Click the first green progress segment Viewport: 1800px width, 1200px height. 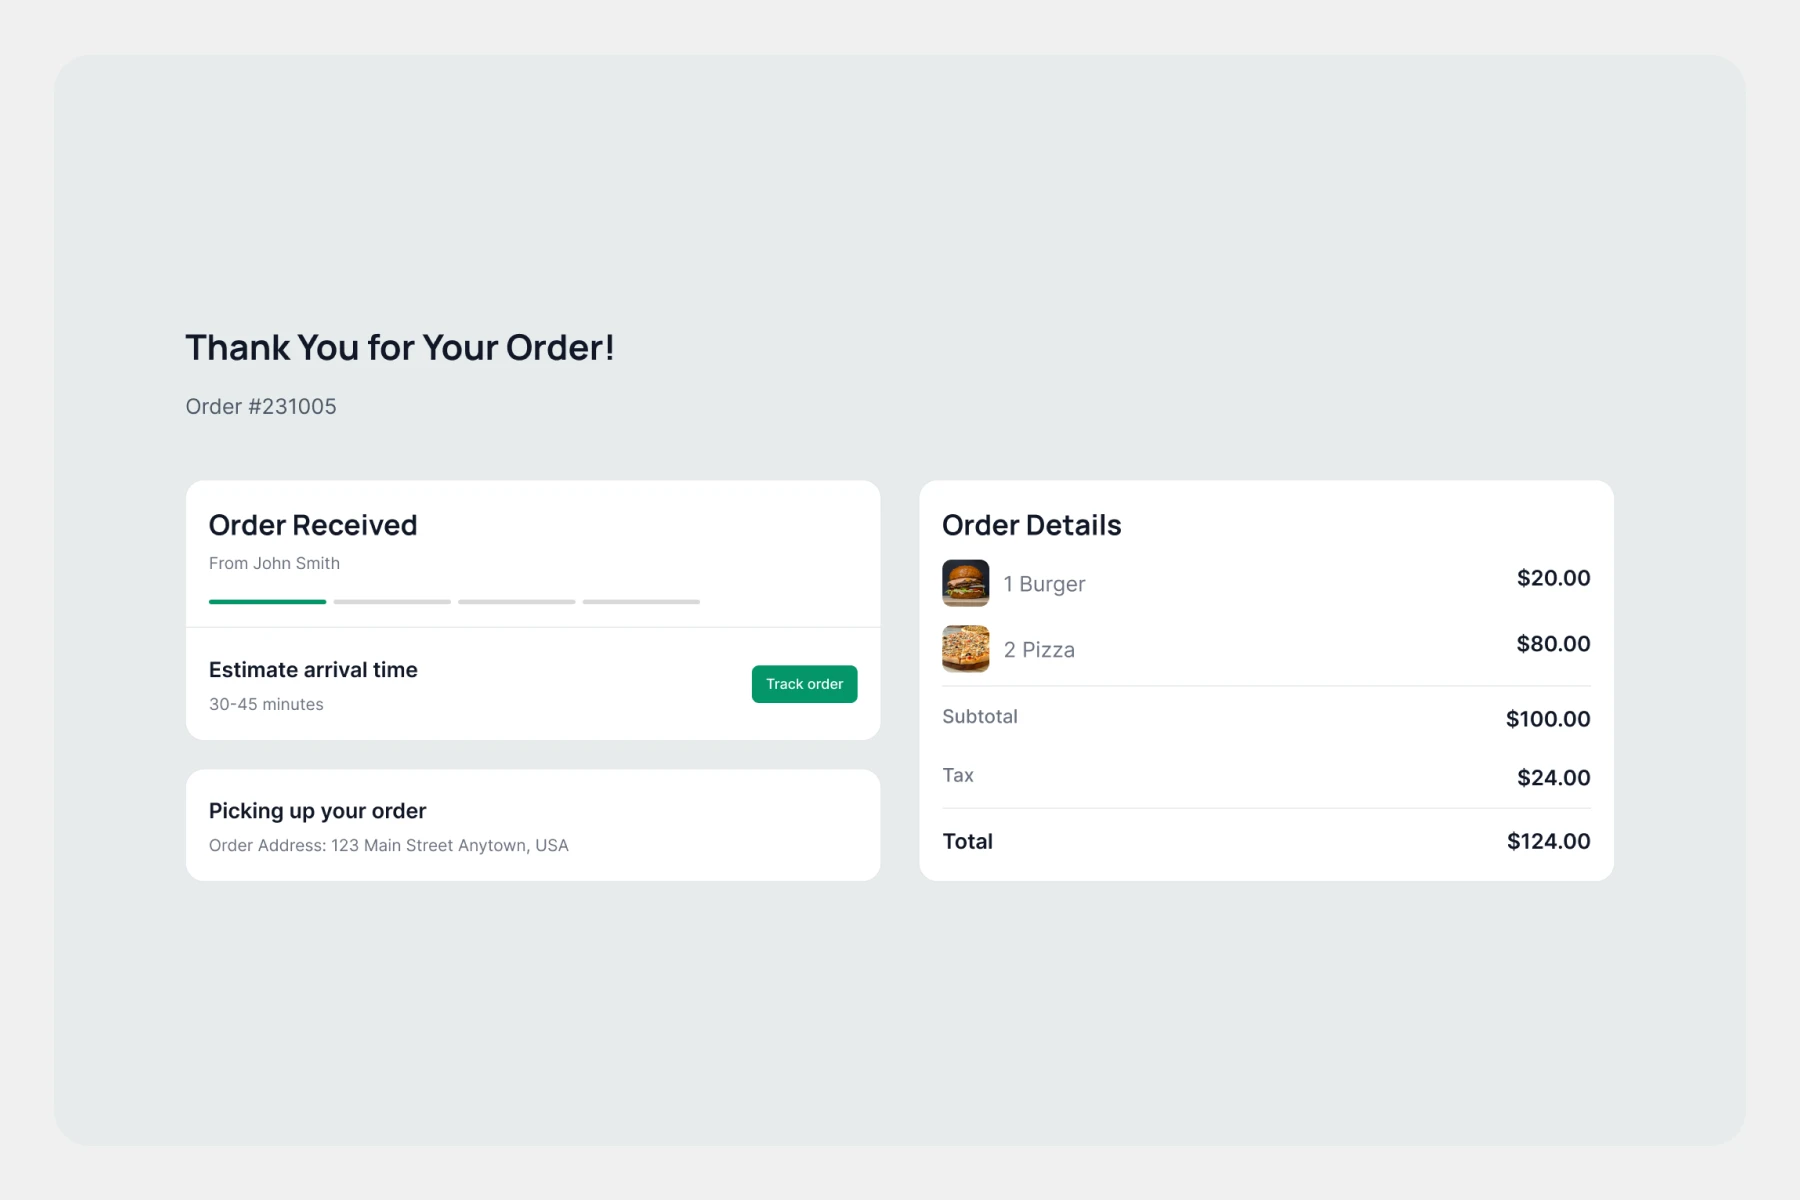[267, 602]
